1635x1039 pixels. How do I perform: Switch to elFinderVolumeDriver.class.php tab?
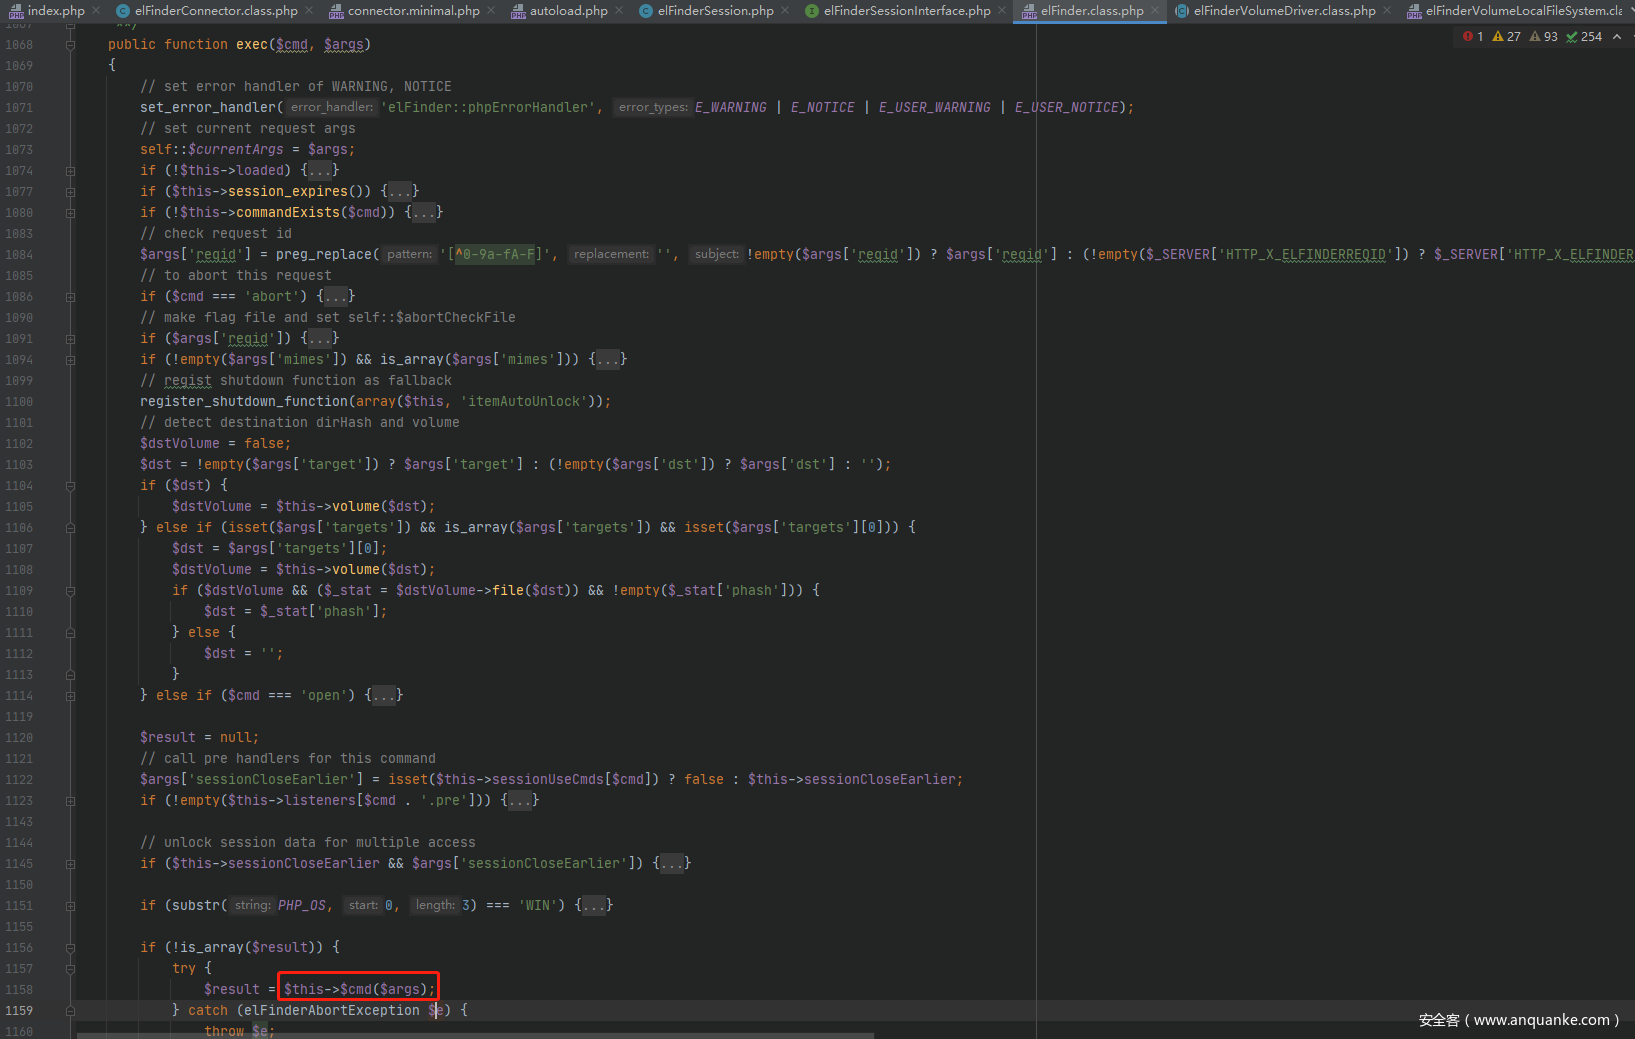click(x=1284, y=11)
